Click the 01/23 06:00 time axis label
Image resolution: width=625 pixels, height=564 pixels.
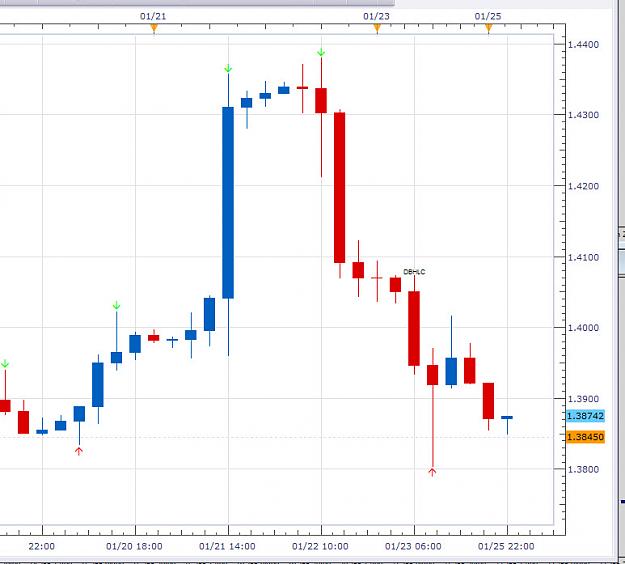coord(413,546)
